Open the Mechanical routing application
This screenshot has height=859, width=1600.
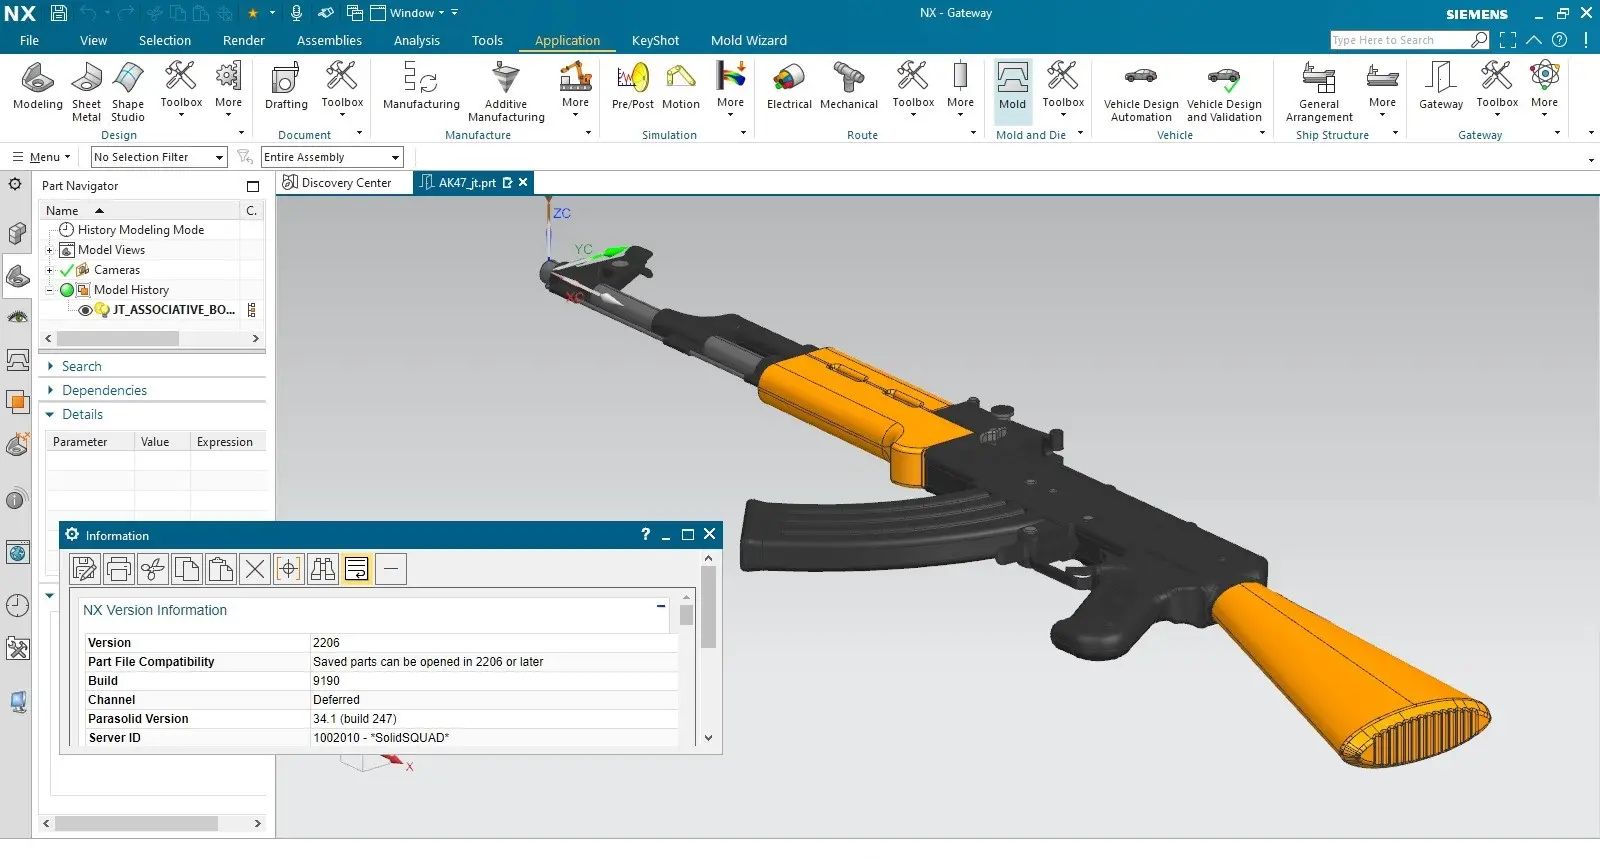[x=849, y=86]
